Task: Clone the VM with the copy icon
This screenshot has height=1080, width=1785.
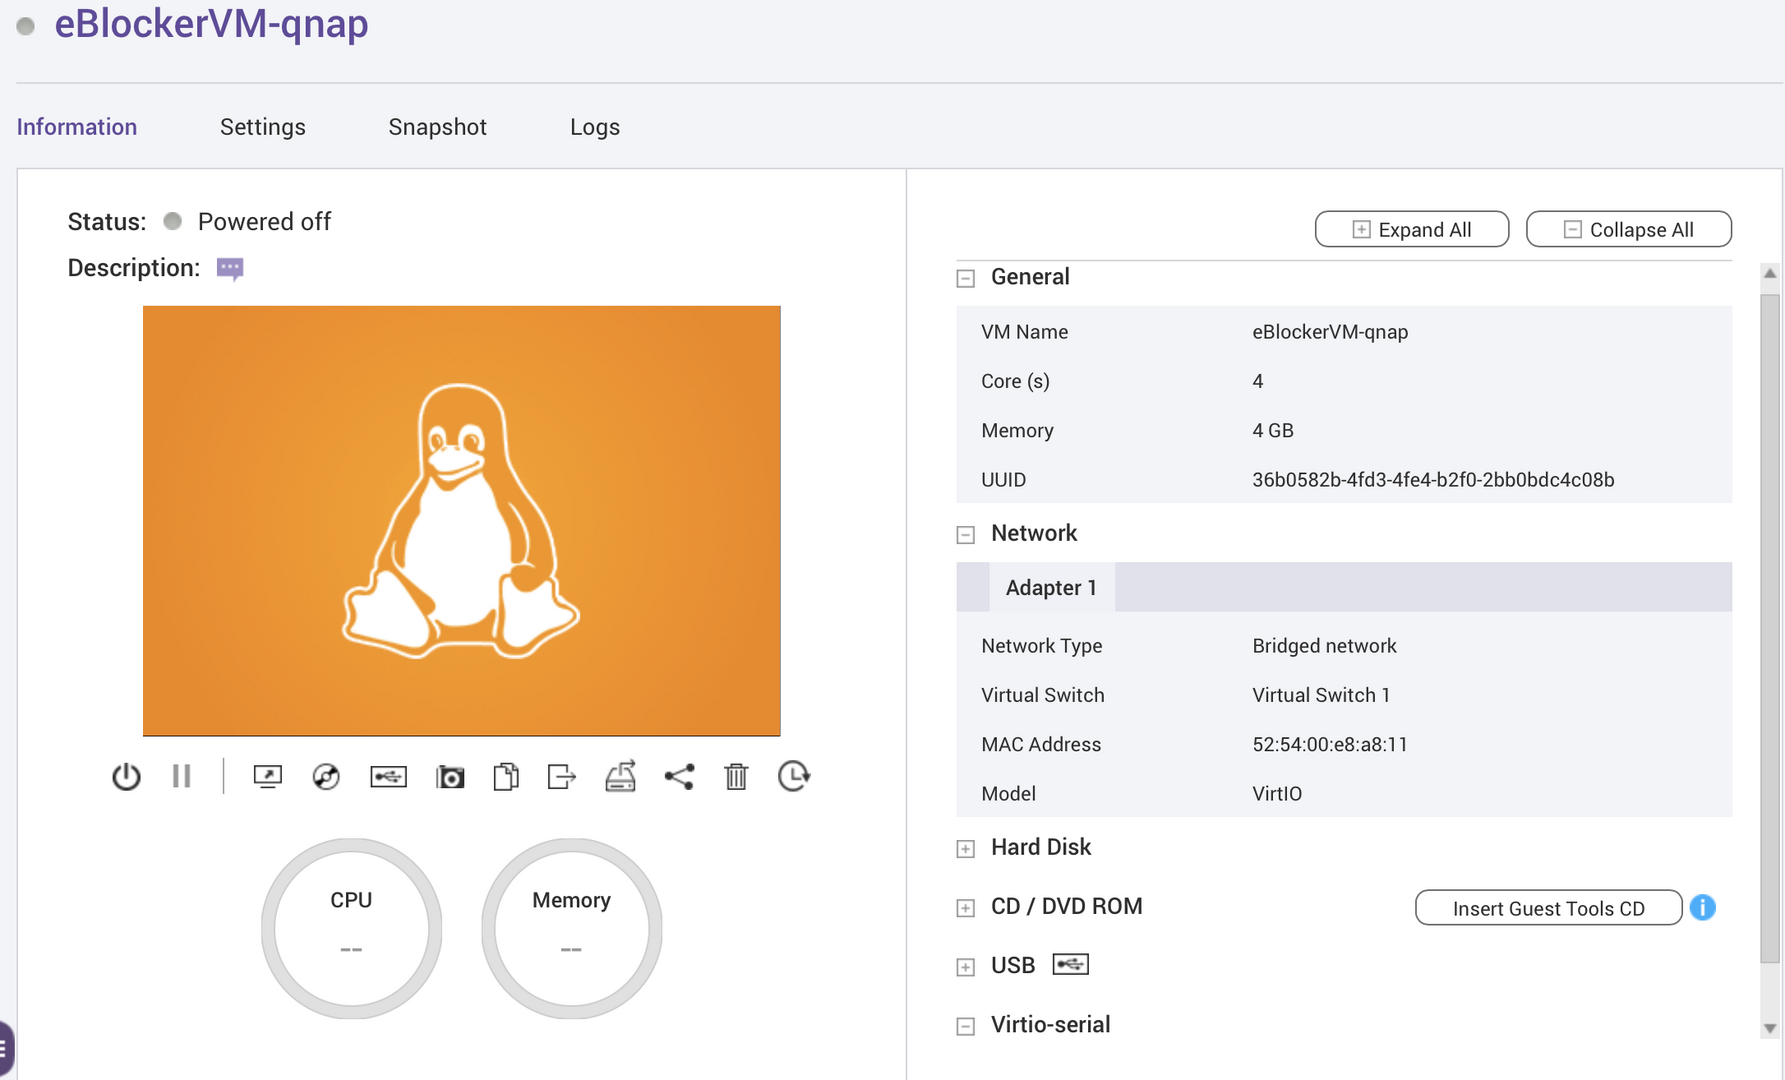Action: pyautogui.click(x=506, y=776)
